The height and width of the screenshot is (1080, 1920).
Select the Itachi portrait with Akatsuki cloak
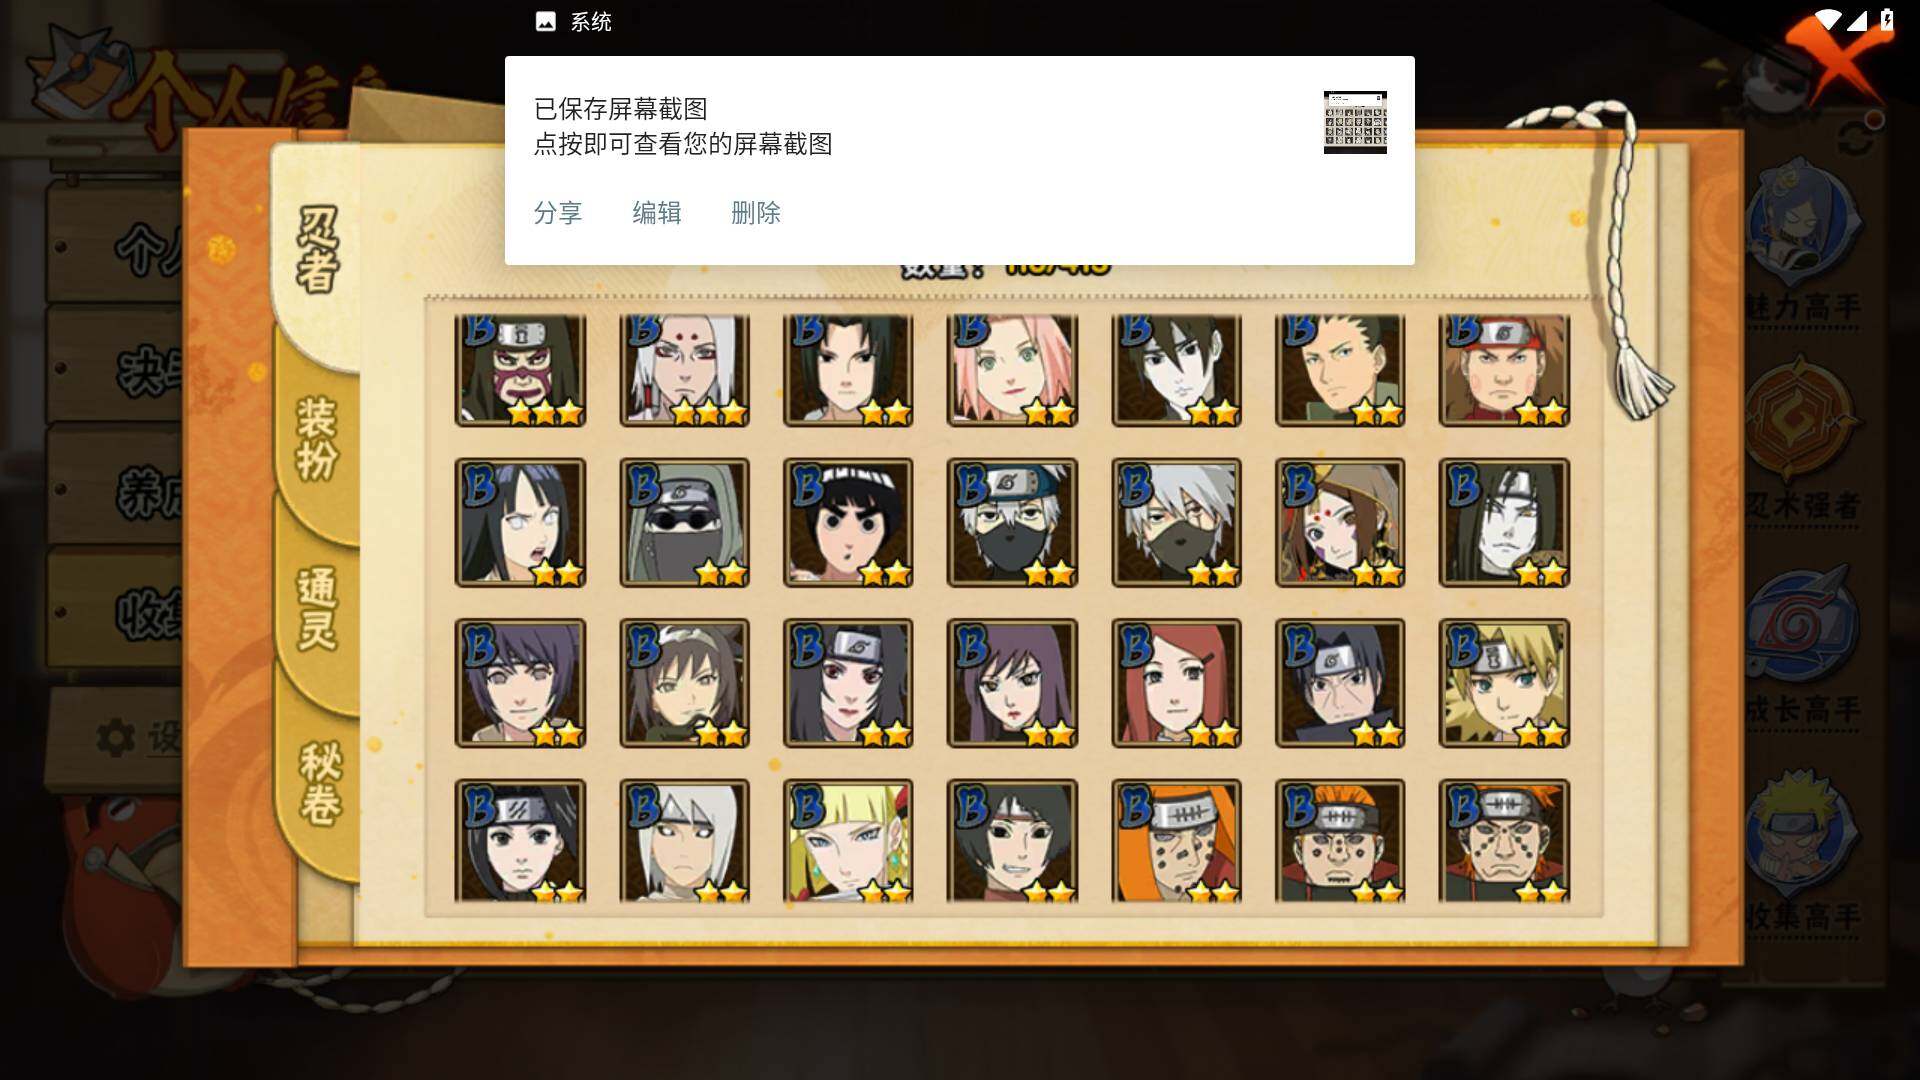tap(1340, 683)
